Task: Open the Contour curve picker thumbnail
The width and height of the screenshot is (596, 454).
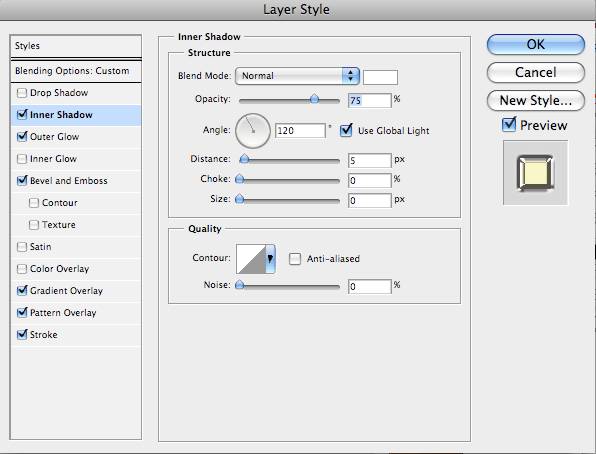Action: click(x=251, y=259)
